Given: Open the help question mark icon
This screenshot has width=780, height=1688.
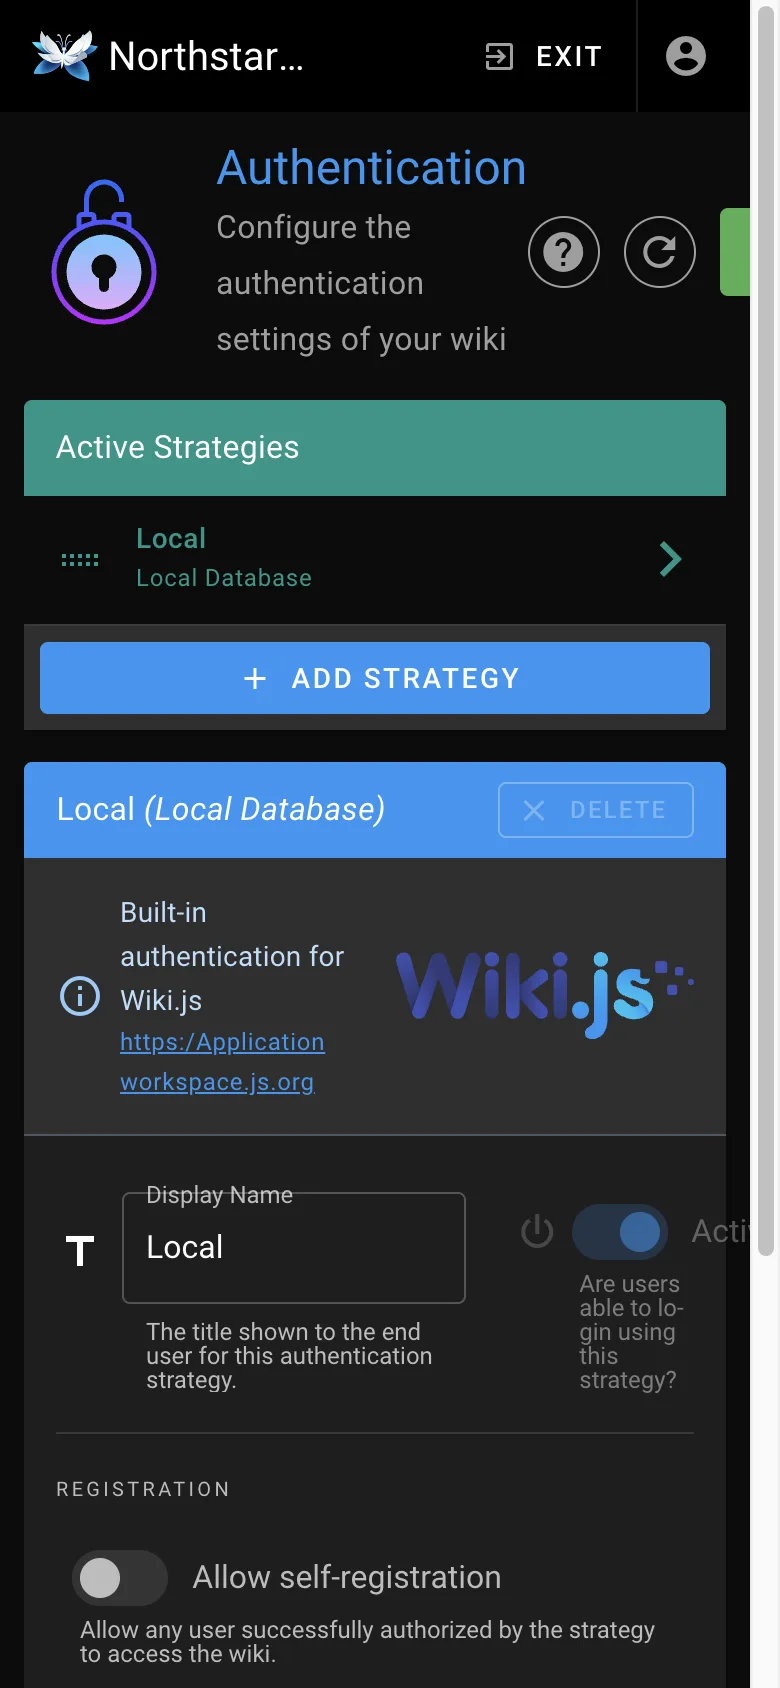Looking at the screenshot, I should [564, 252].
